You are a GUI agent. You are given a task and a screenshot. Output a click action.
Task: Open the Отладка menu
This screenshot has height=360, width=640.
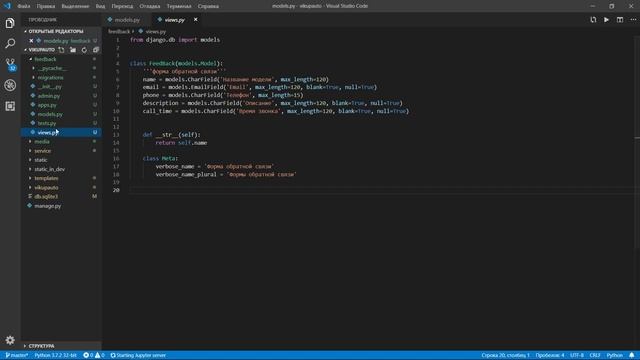point(150,6)
